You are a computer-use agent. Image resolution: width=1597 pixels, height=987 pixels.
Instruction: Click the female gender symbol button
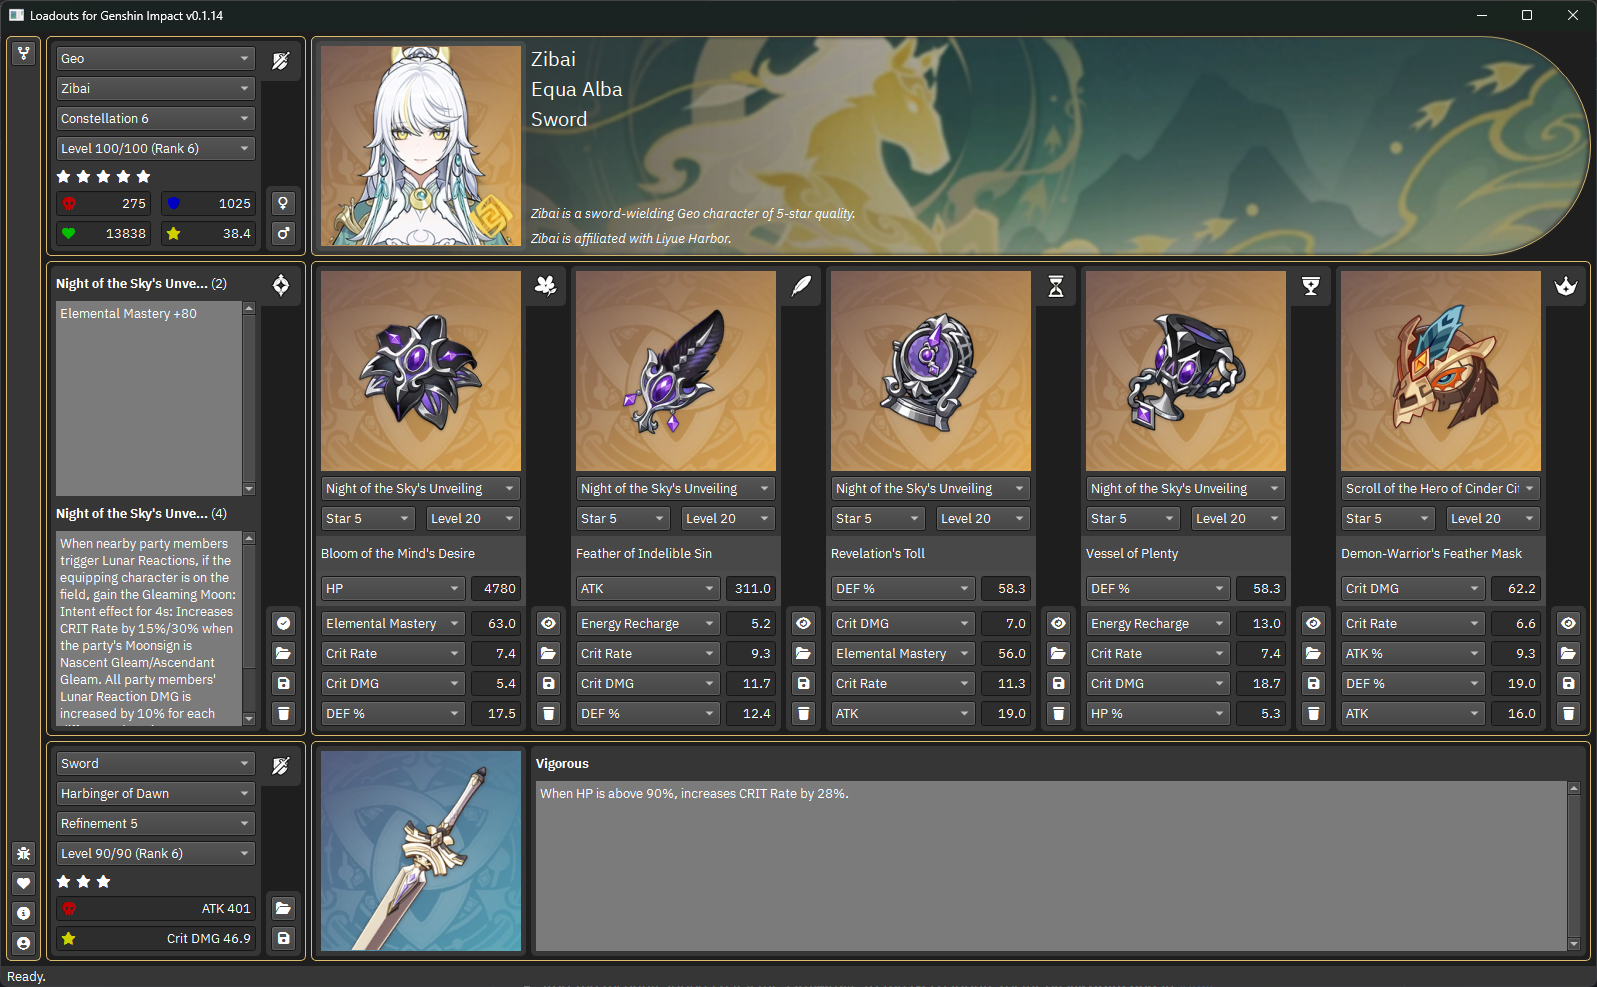click(x=283, y=203)
